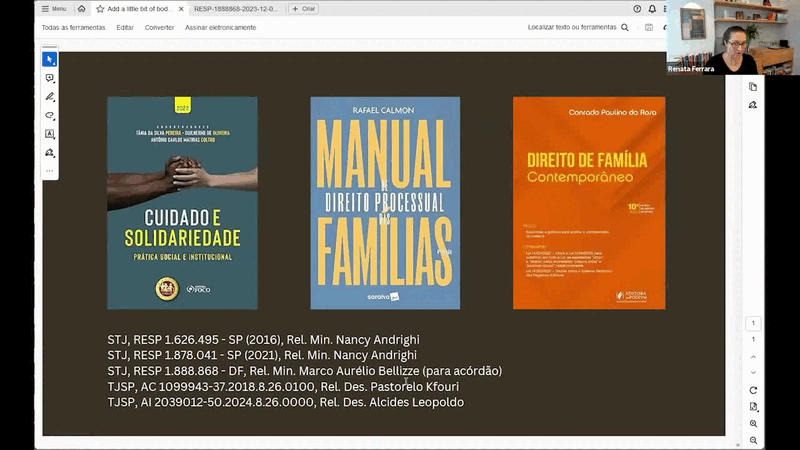
Task: Open the help question mark icon
Action: (637, 9)
